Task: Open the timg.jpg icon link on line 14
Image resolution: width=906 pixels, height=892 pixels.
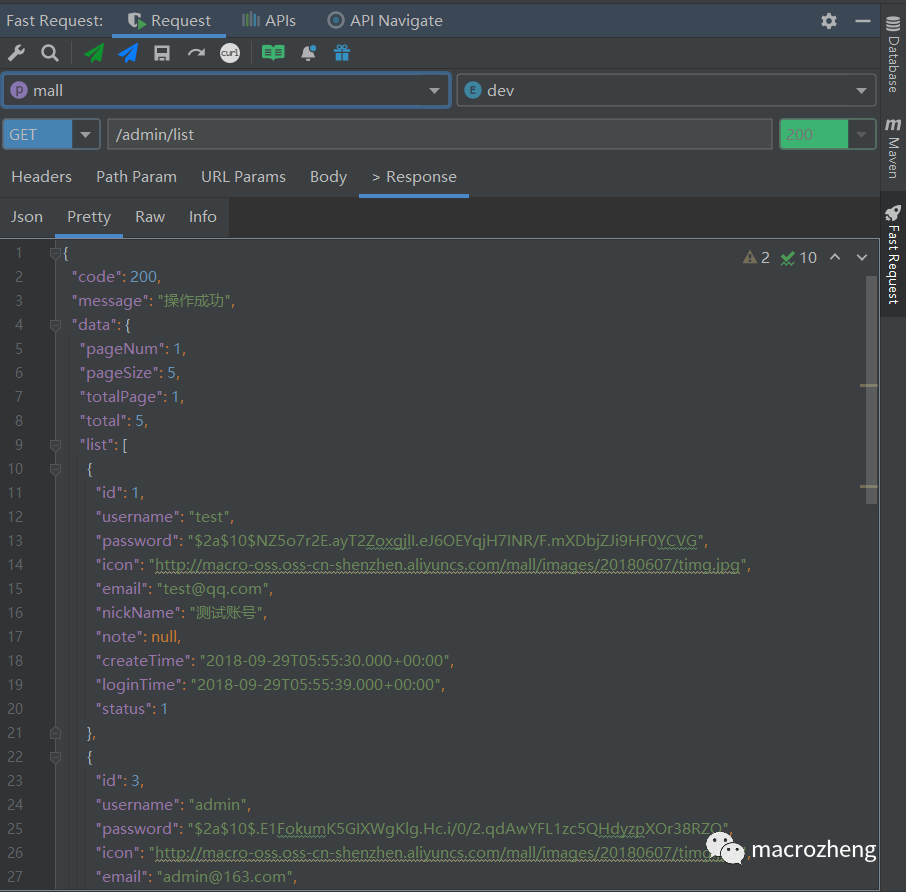Action: pos(447,565)
